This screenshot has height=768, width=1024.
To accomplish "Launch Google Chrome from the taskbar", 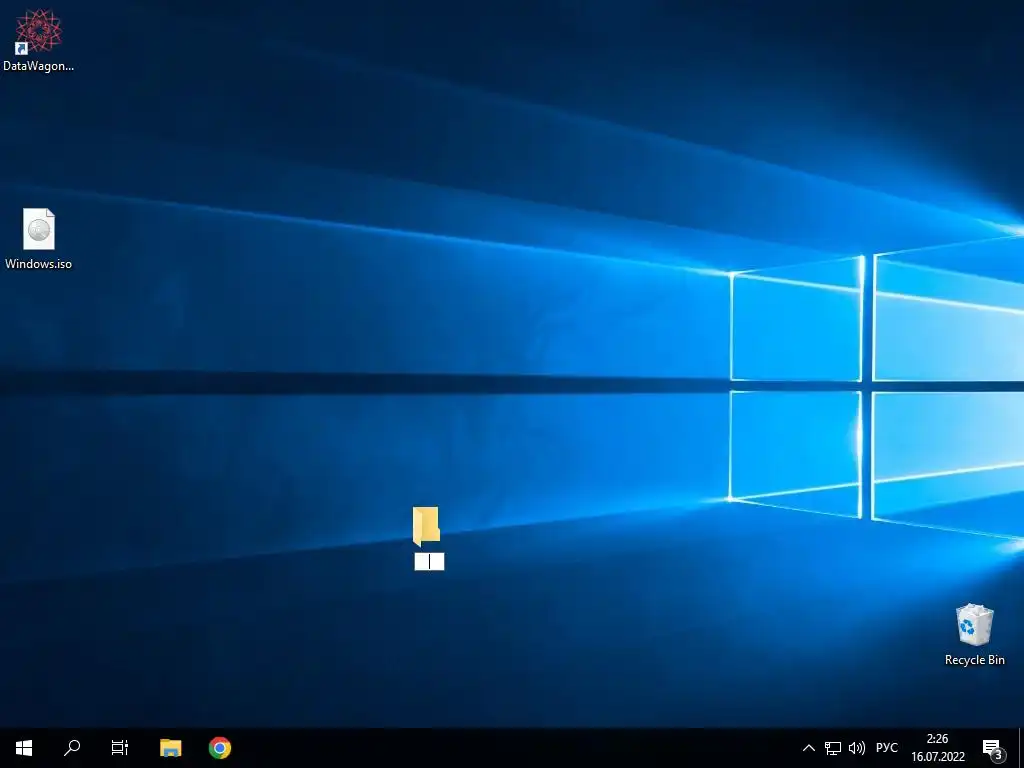I will [x=219, y=748].
